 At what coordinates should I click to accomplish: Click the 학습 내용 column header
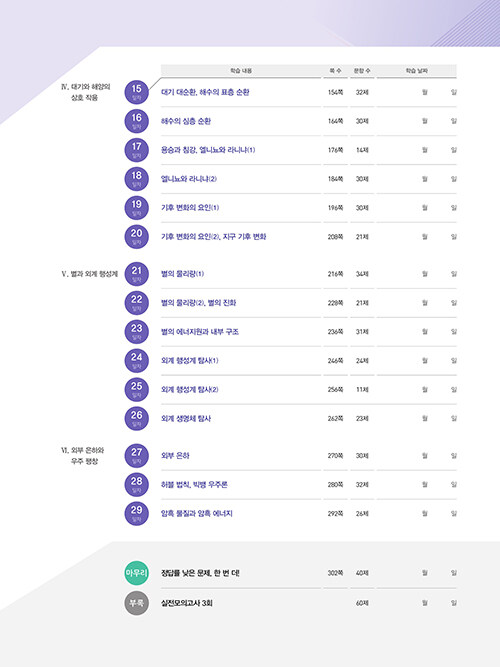tap(241, 71)
